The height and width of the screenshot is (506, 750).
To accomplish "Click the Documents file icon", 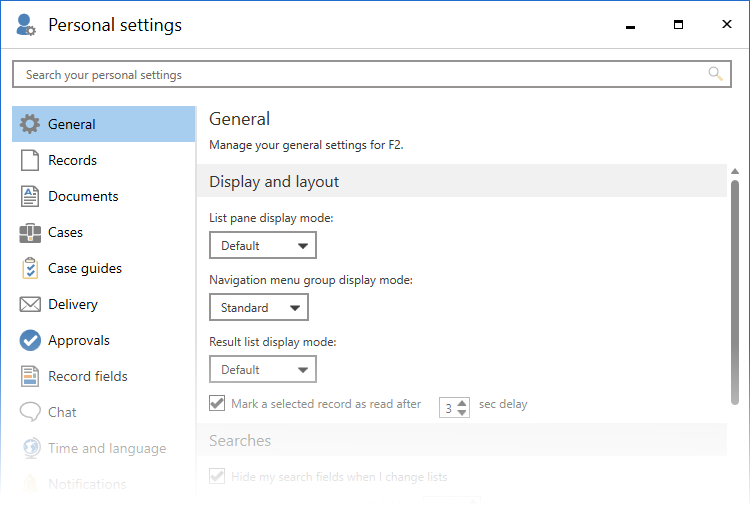I will click(x=30, y=197).
